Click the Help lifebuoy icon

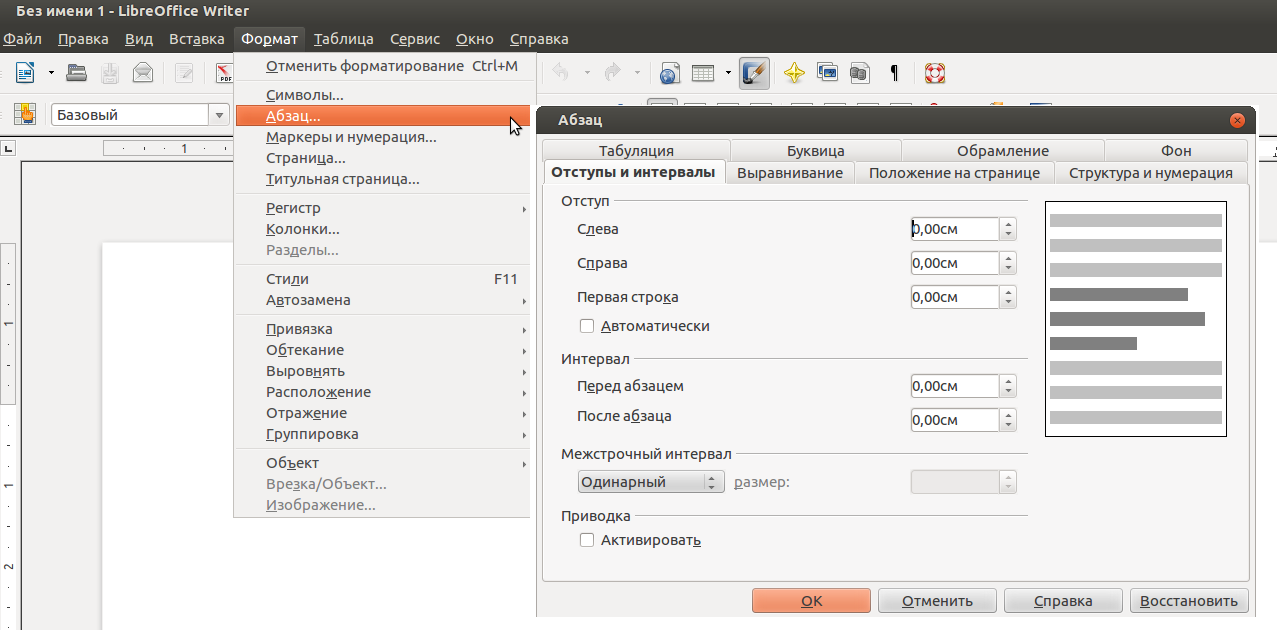pos(935,73)
